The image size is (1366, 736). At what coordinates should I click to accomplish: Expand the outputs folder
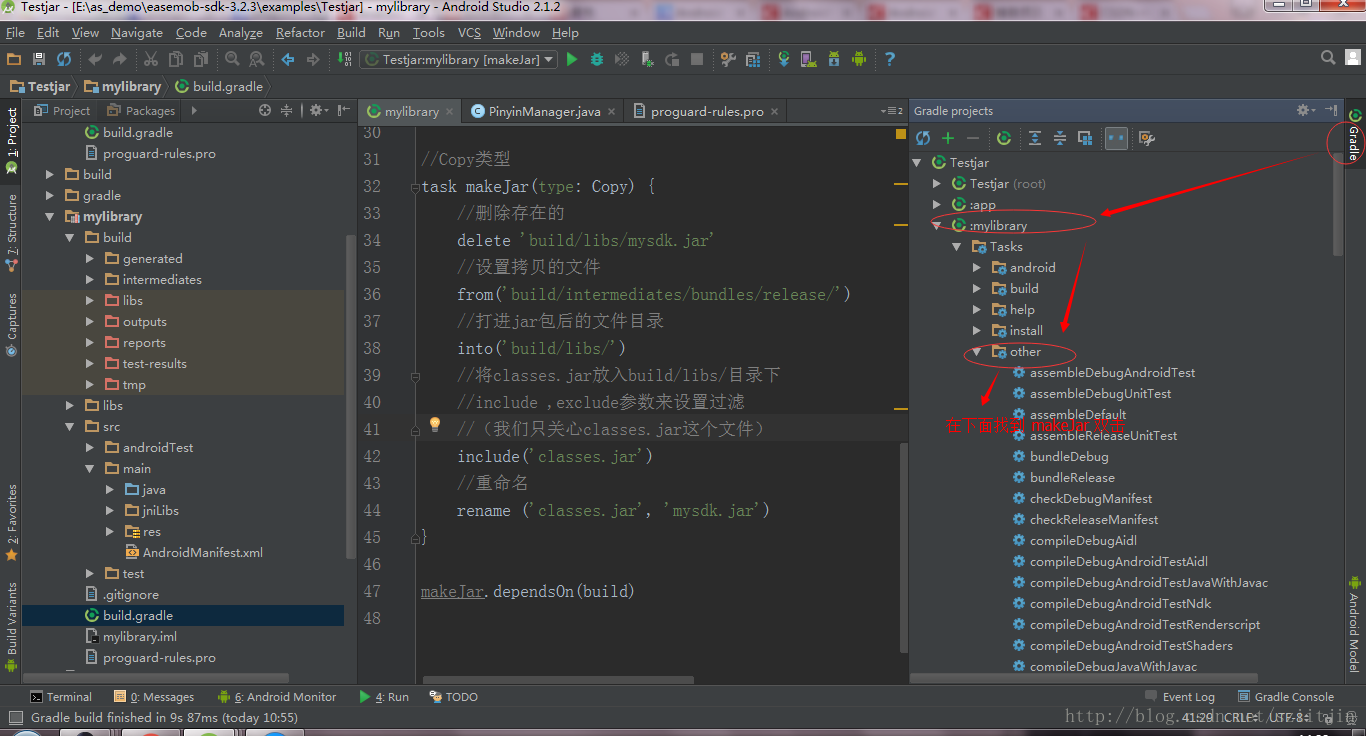pyautogui.click(x=90, y=322)
